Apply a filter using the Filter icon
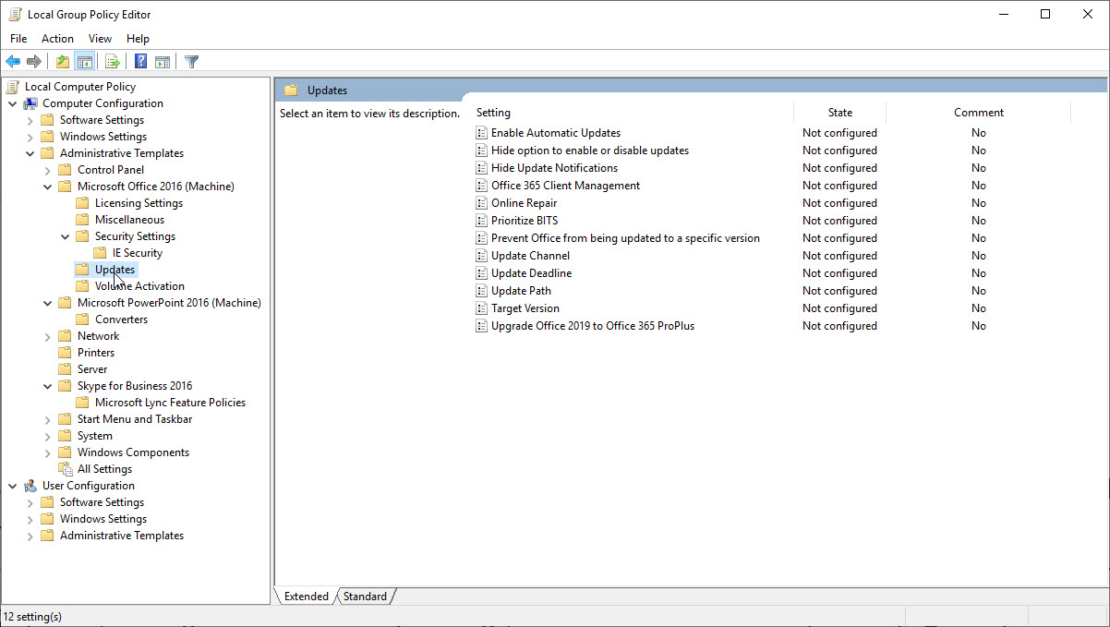Image resolution: width=1110 pixels, height=627 pixels. point(190,61)
